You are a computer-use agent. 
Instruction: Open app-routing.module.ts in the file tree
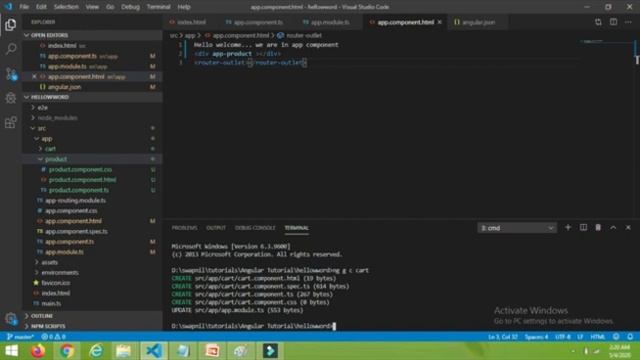[x=76, y=200]
